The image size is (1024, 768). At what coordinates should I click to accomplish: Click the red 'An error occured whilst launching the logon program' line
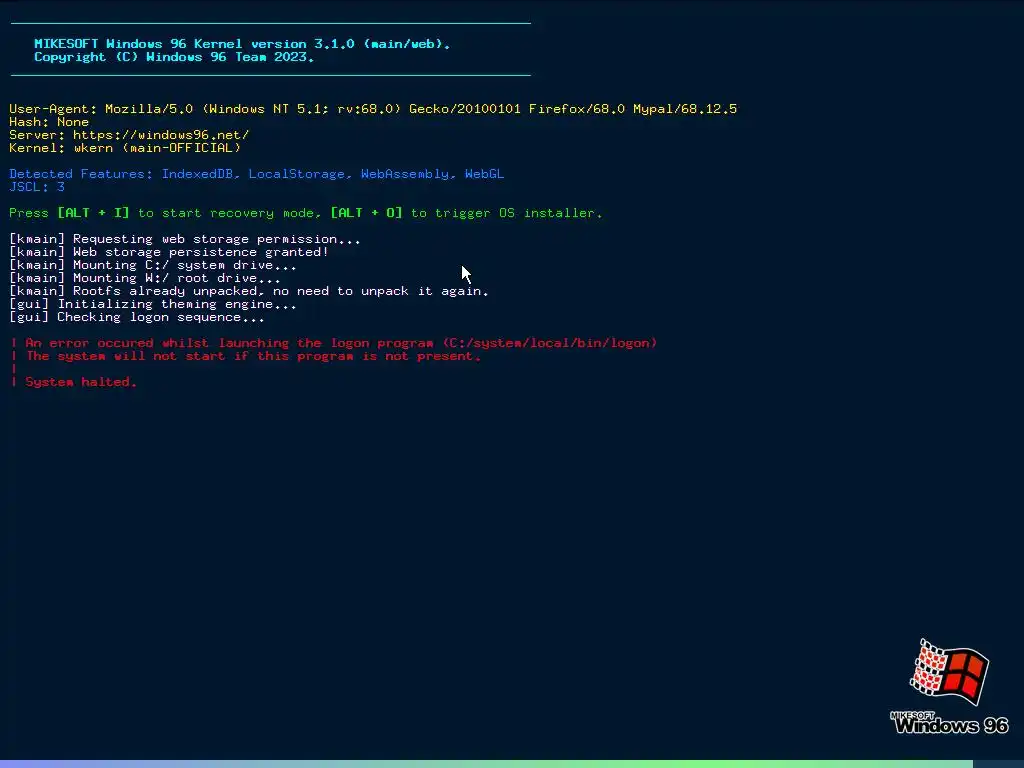pos(334,343)
